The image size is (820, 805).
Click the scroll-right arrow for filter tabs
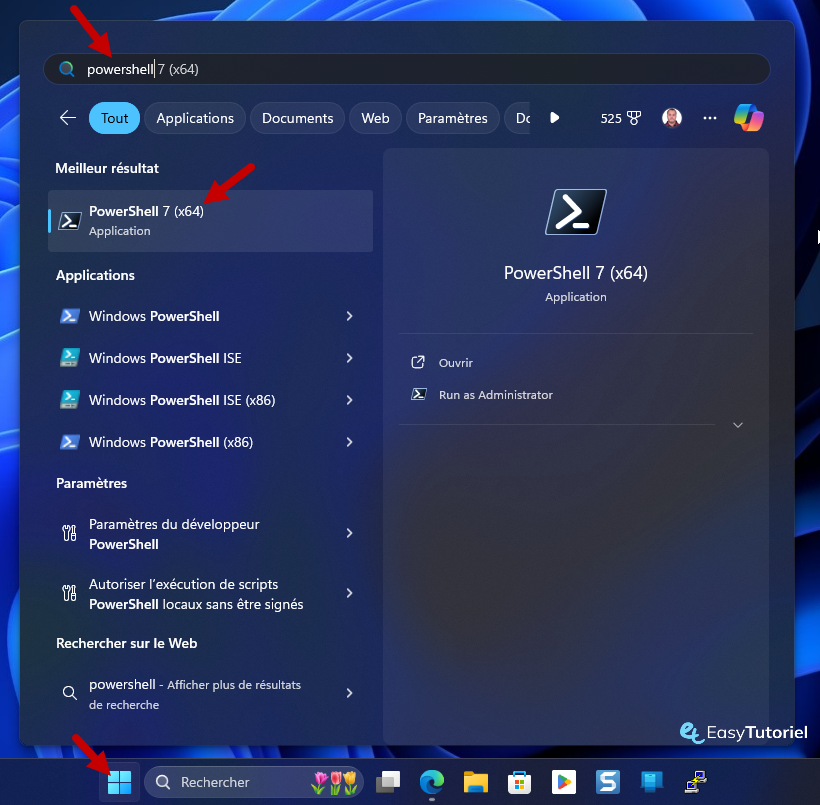(554, 118)
